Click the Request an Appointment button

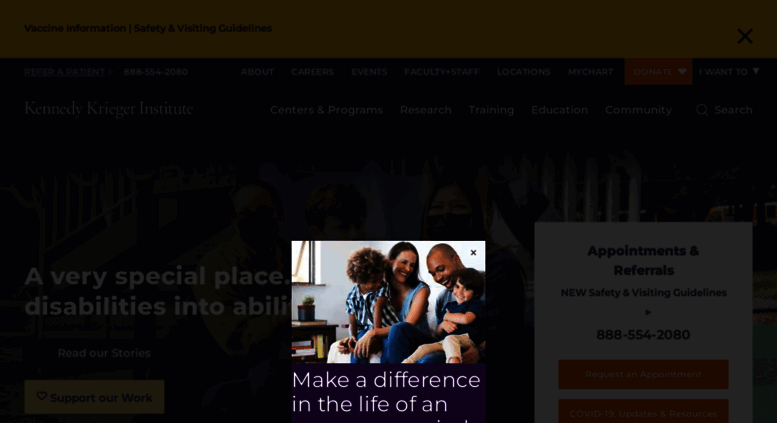[x=643, y=374]
